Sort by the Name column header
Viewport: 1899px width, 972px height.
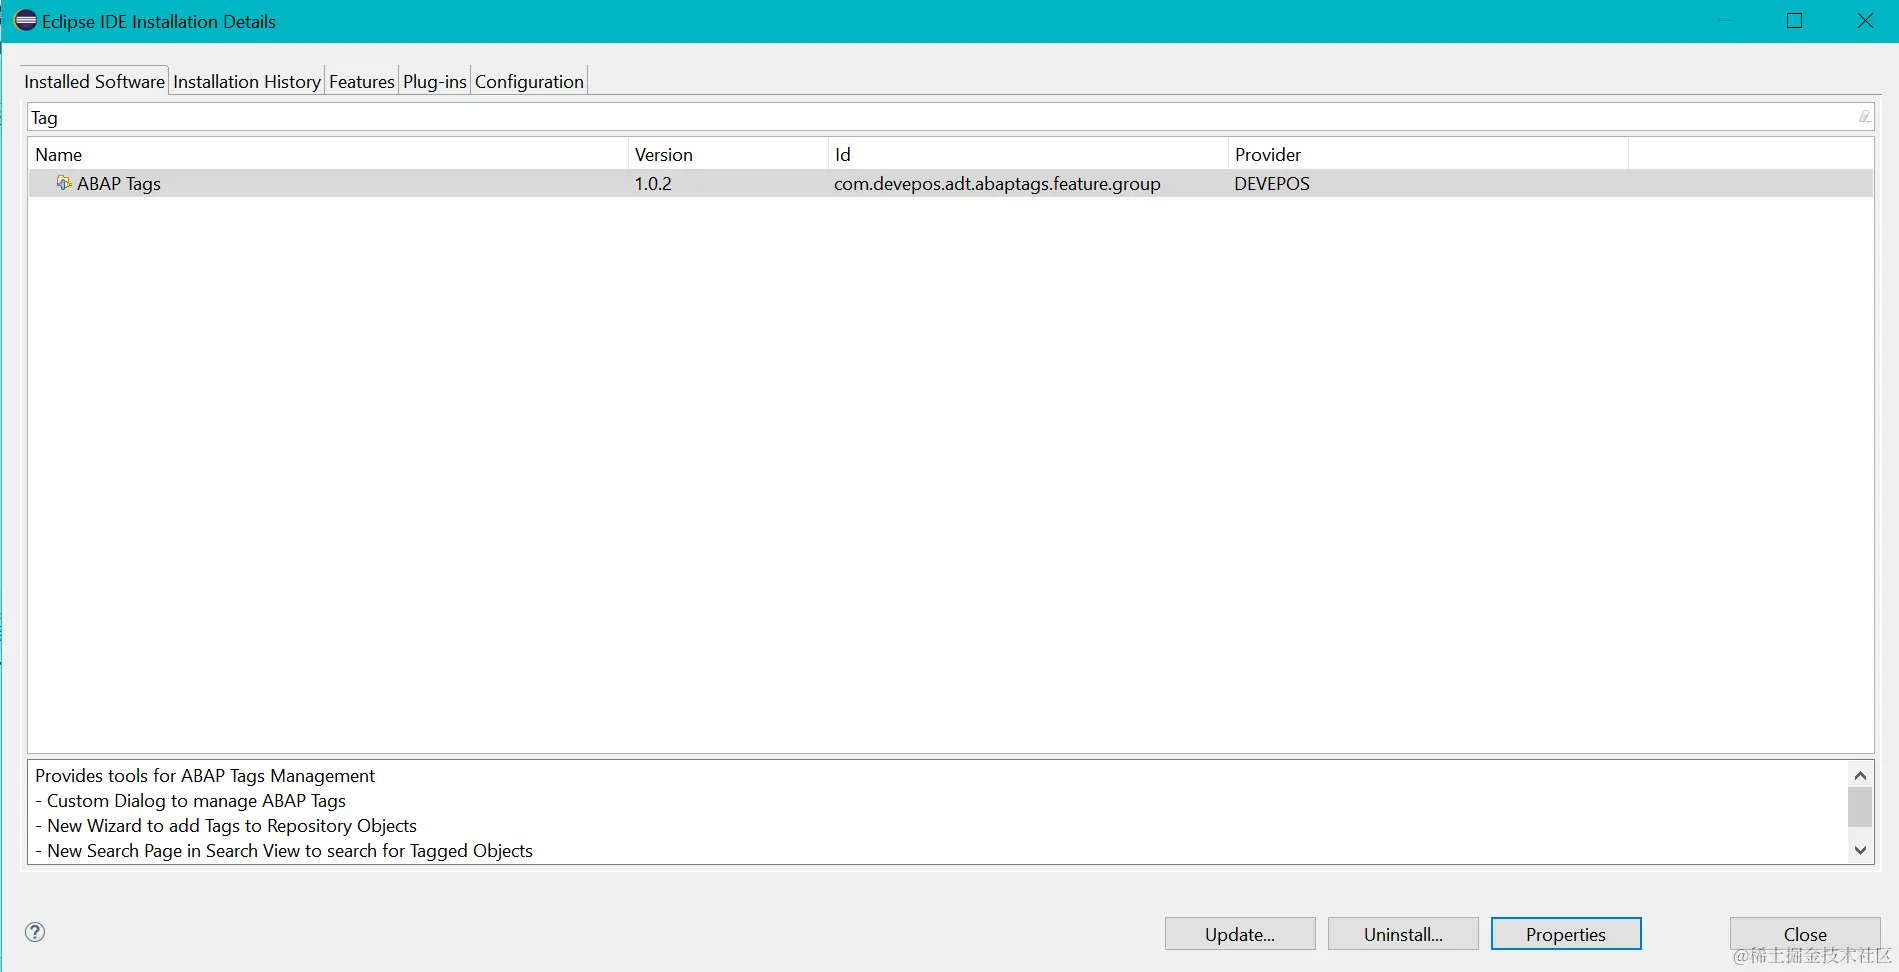[x=328, y=154]
